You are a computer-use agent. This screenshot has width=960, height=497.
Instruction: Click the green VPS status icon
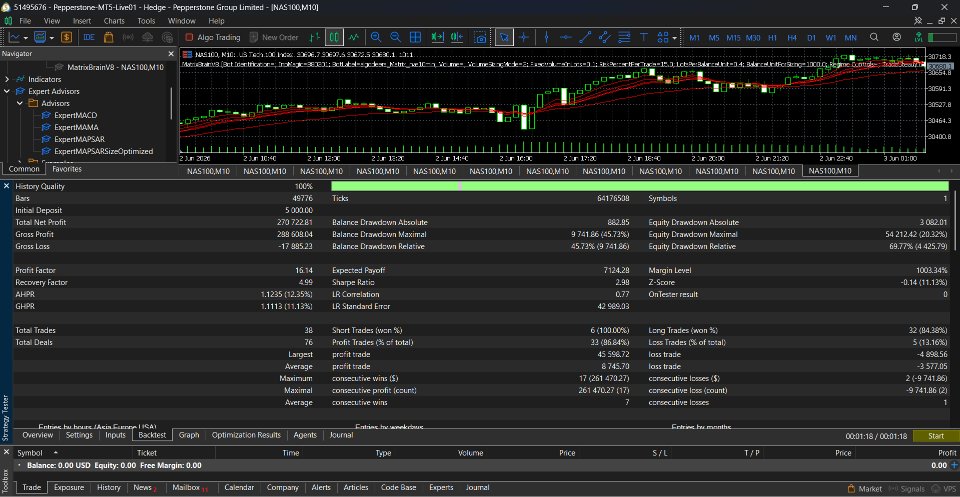(x=918, y=37)
